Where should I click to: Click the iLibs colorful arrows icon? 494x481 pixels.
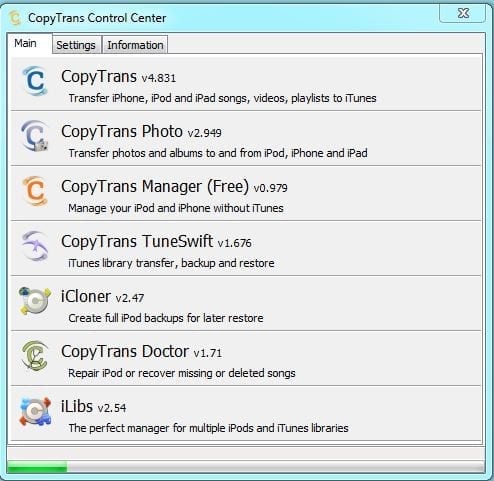tap(35, 411)
